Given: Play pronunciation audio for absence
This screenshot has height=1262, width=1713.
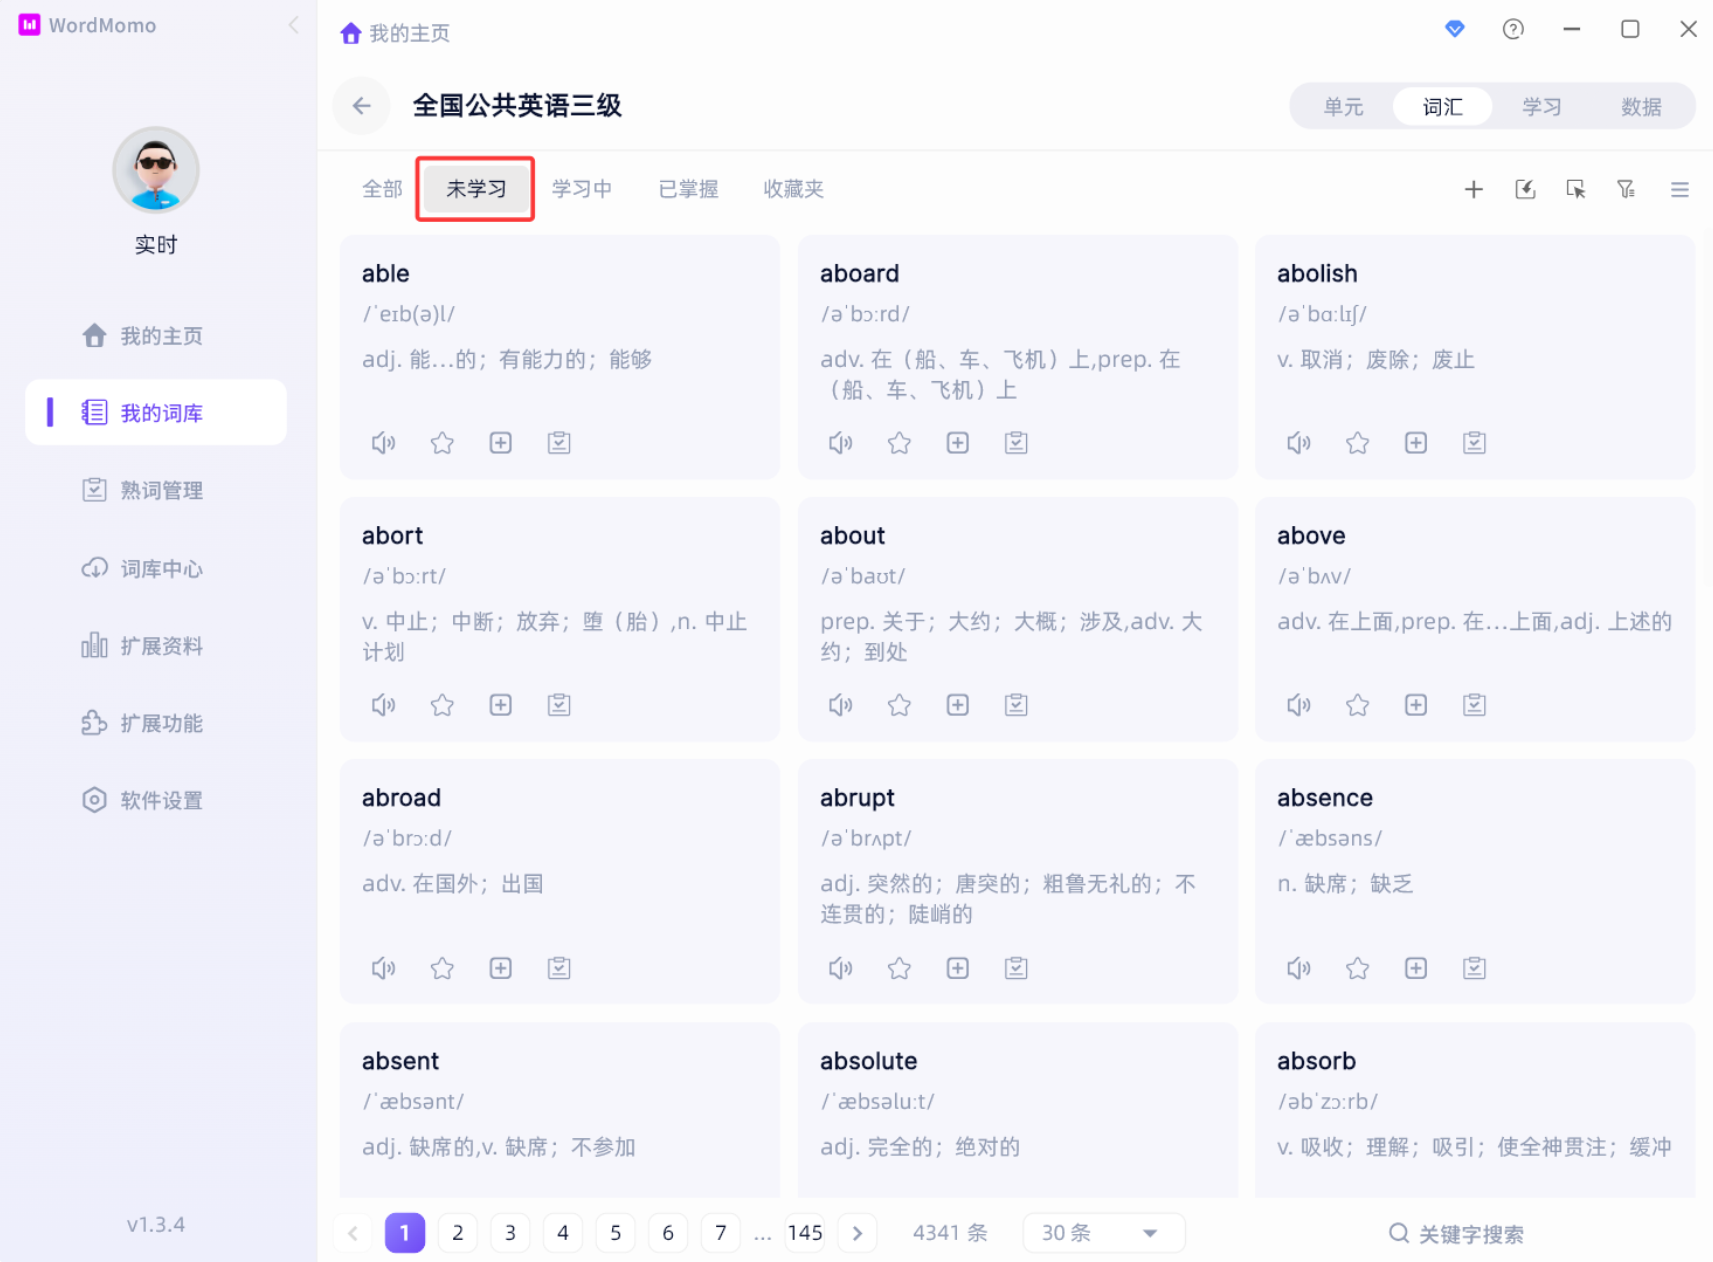Looking at the screenshot, I should [x=1298, y=968].
